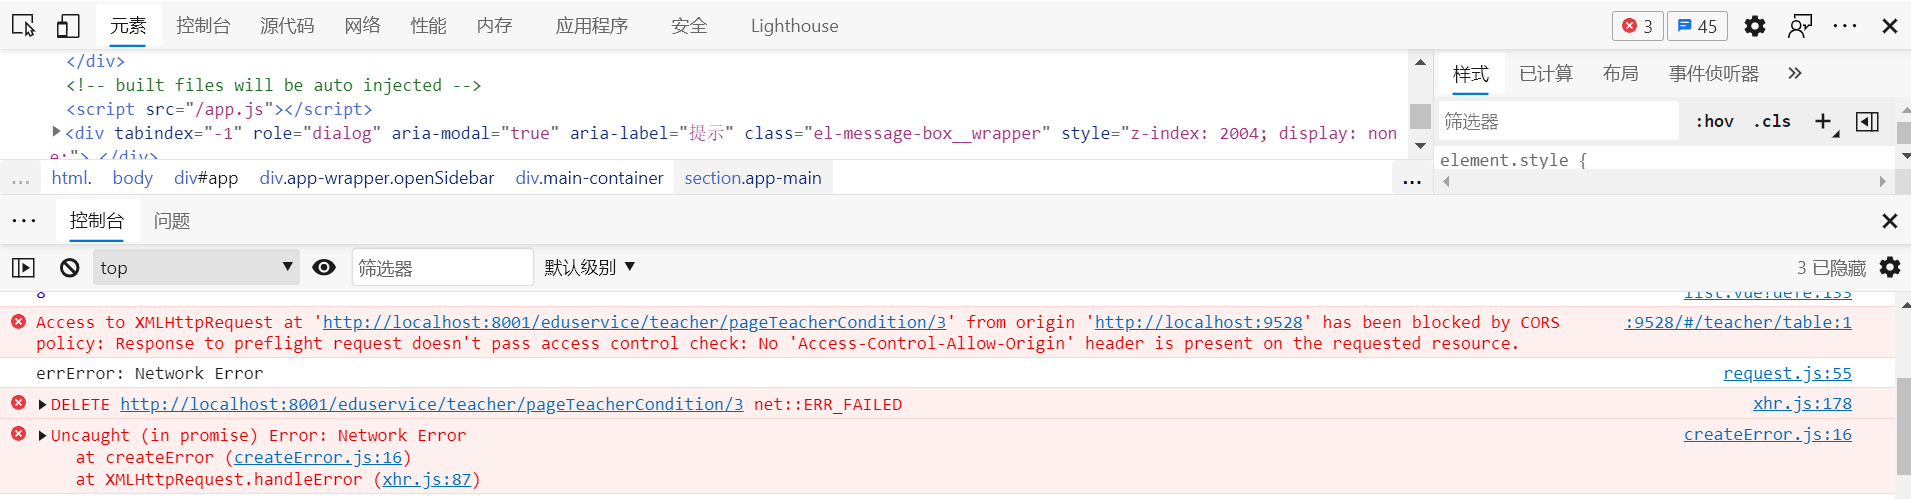Show the console sidebar icon
This screenshot has width=1911, height=499.
pyautogui.click(x=23, y=268)
